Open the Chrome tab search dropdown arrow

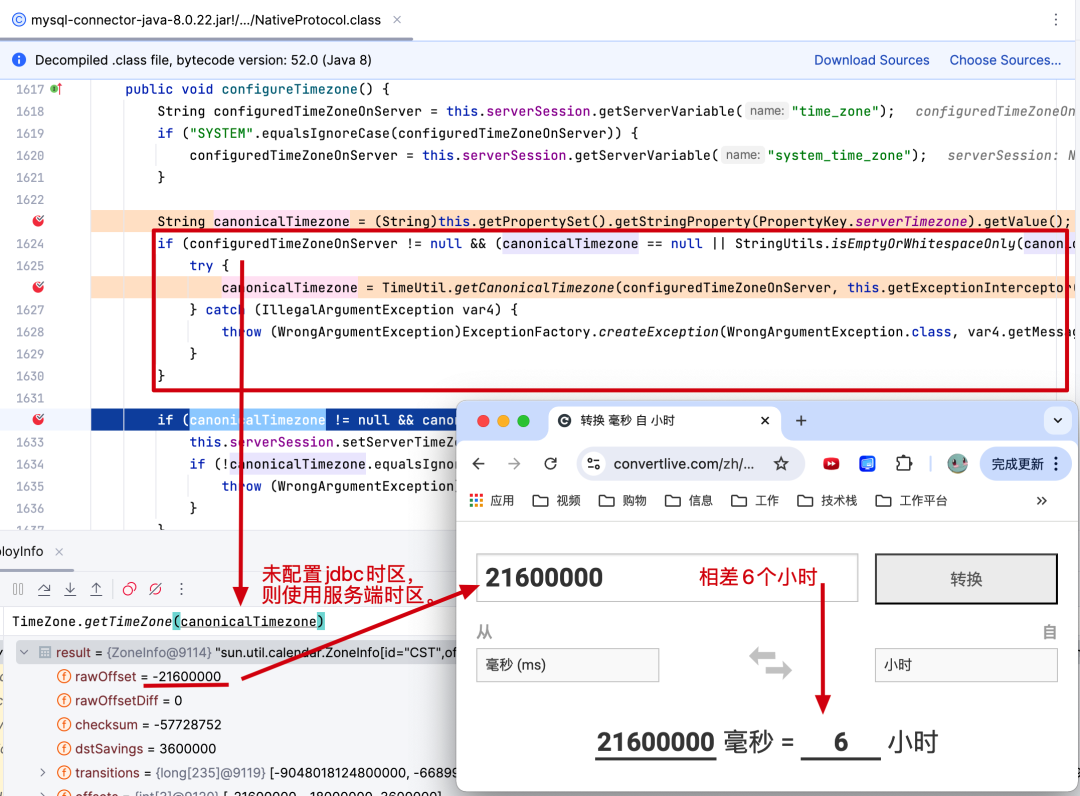[x=1057, y=420]
